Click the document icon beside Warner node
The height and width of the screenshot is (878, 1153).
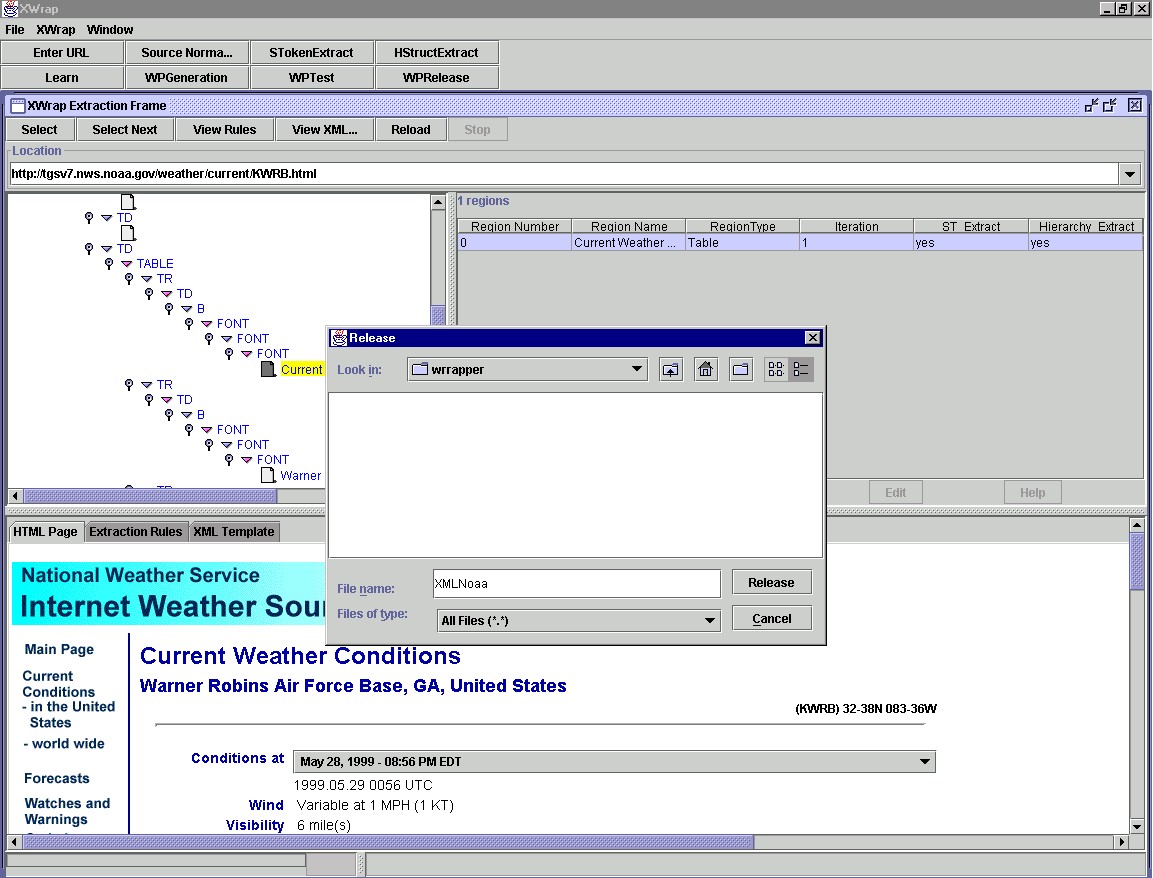coord(268,475)
